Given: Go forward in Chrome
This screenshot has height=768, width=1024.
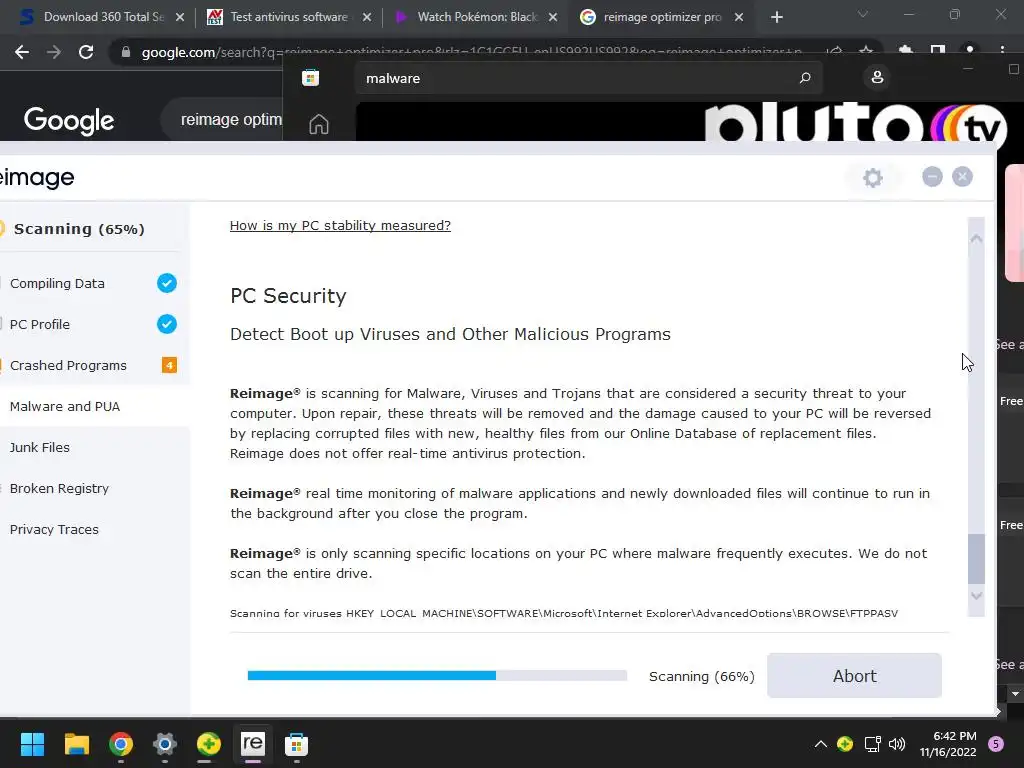Looking at the screenshot, I should coord(54,52).
